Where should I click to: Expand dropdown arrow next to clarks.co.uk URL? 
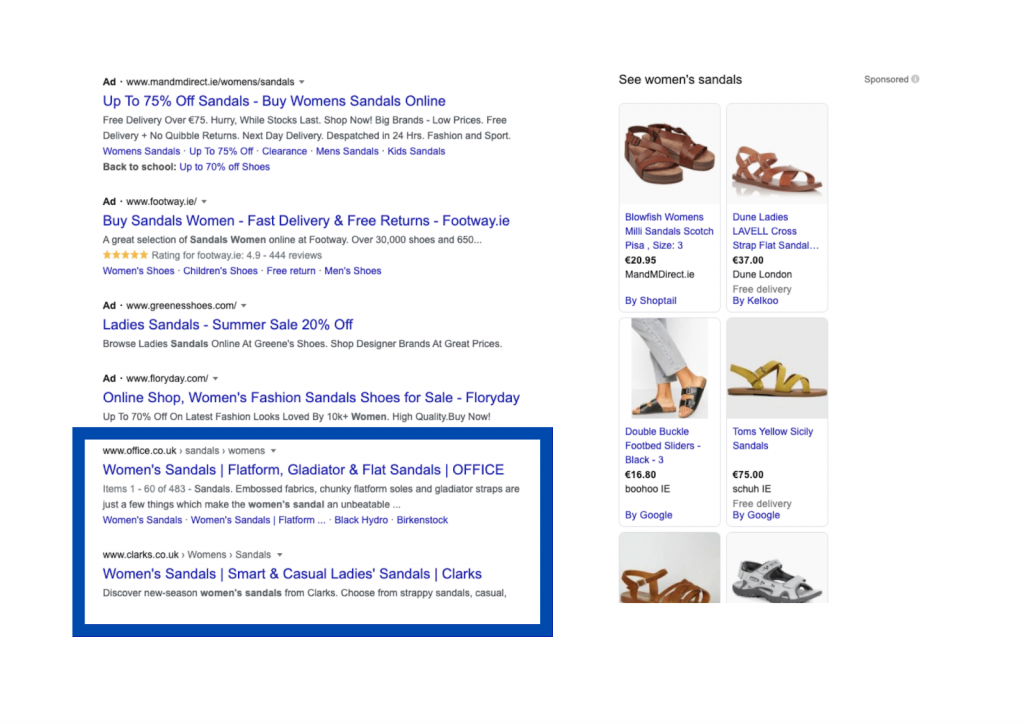tap(280, 555)
